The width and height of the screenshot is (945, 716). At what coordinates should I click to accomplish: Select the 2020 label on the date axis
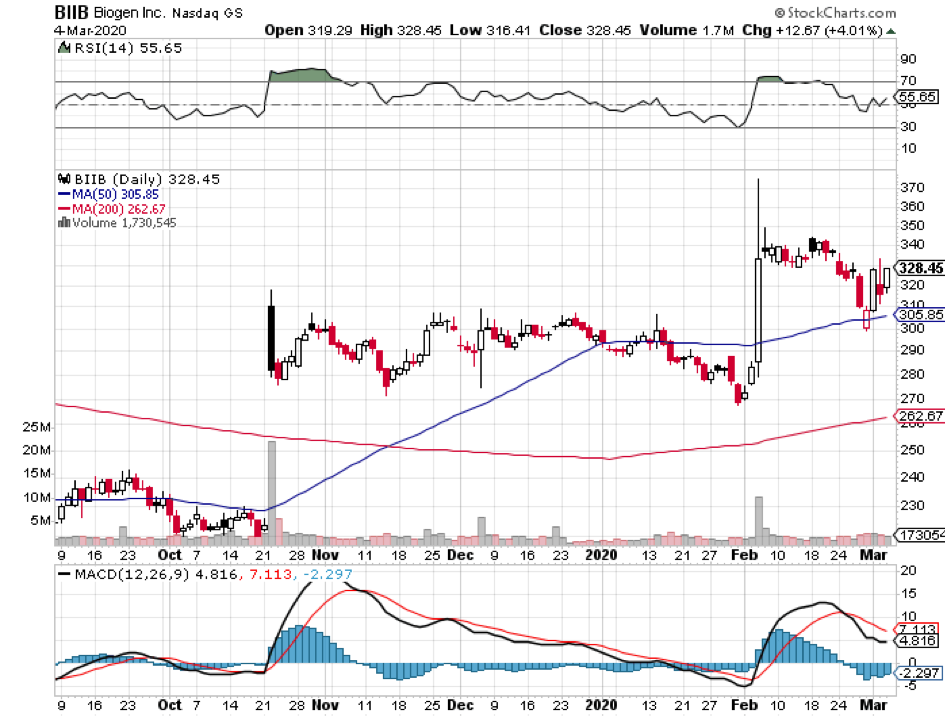point(603,552)
